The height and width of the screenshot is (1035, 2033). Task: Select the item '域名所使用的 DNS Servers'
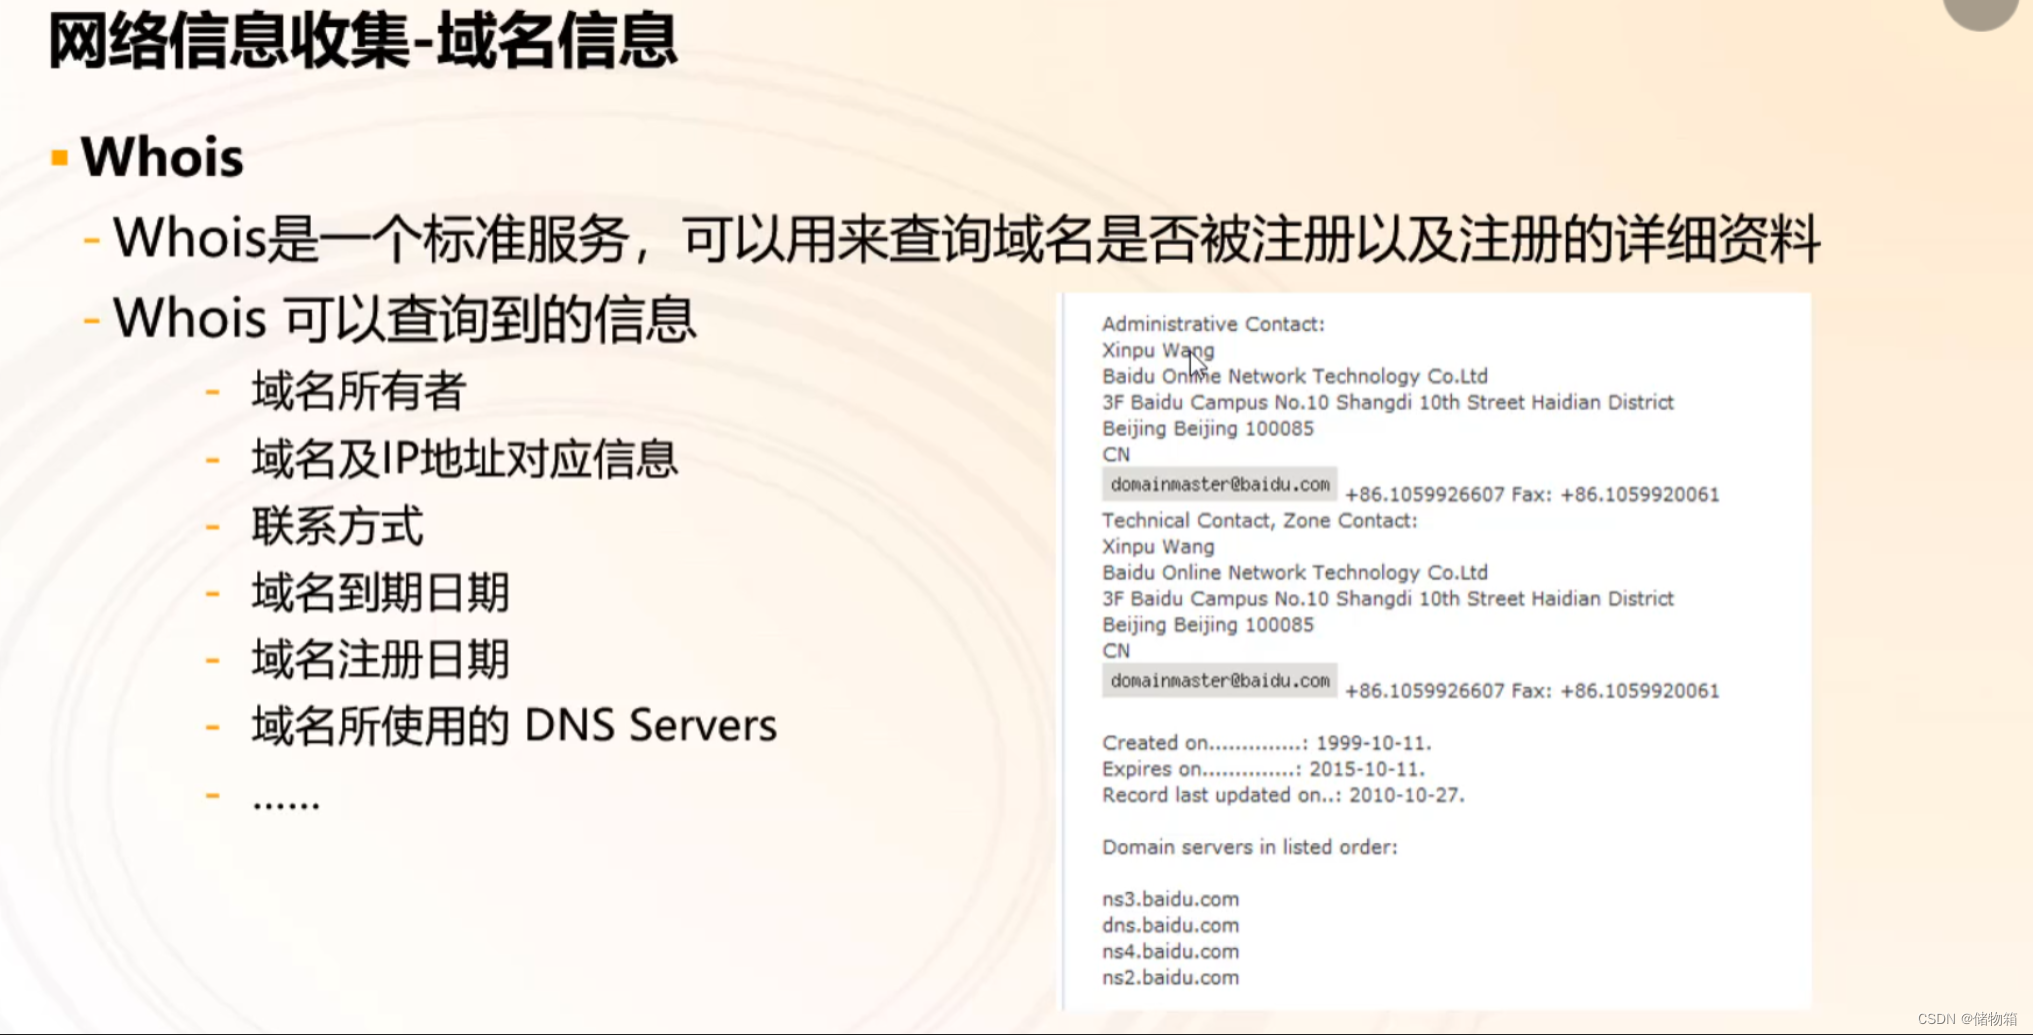pos(514,725)
